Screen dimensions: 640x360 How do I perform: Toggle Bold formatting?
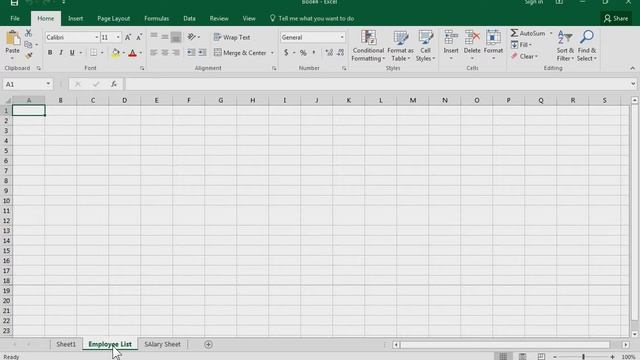click(50, 53)
